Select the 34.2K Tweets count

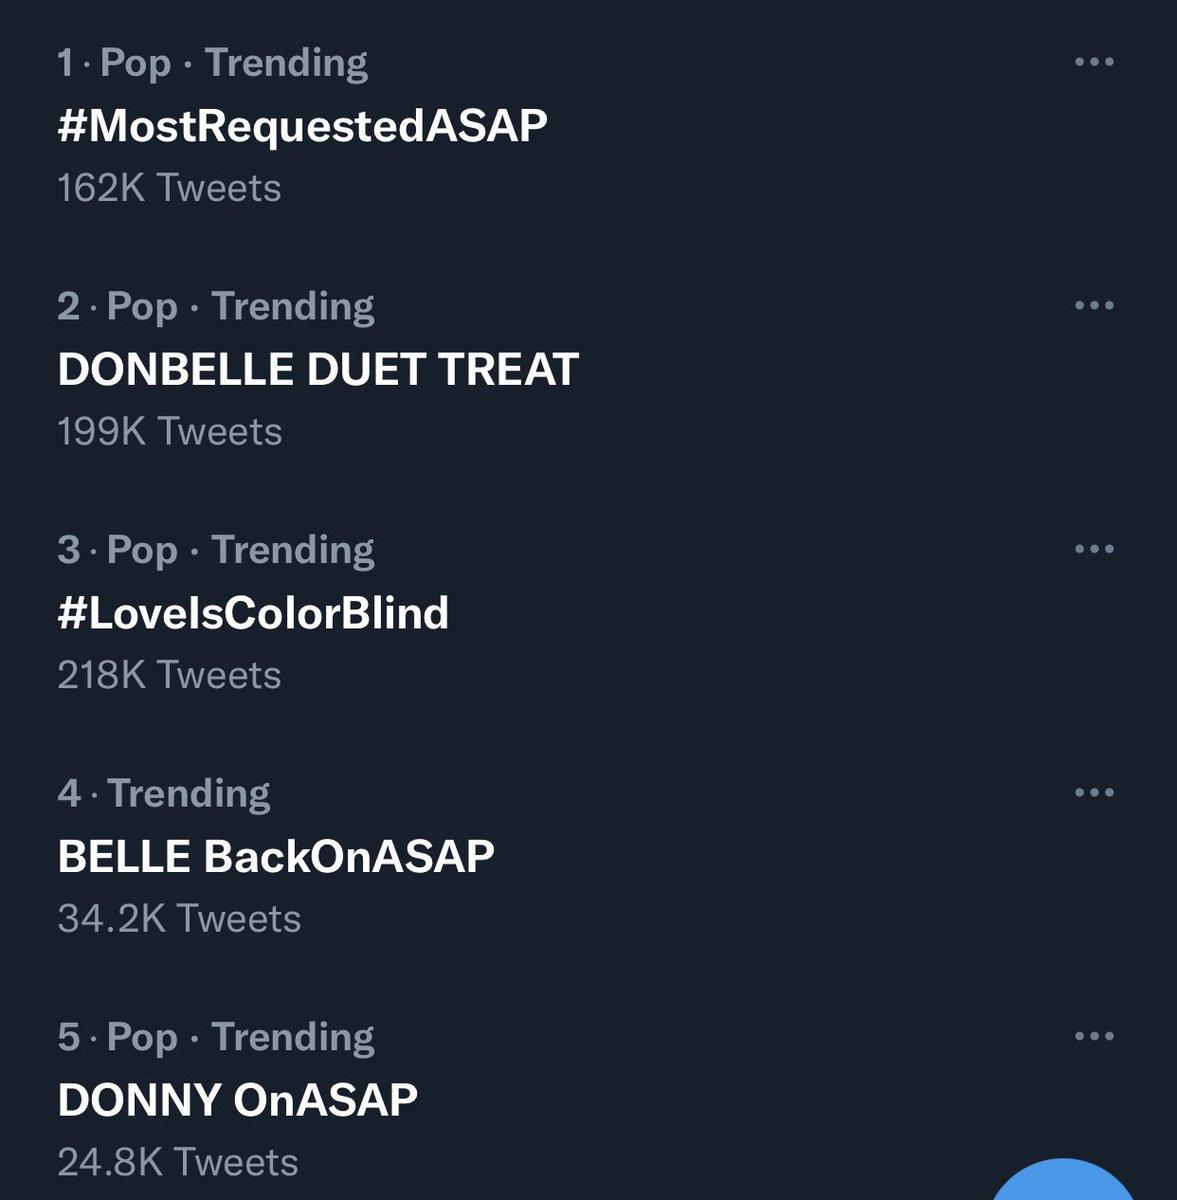(x=179, y=919)
